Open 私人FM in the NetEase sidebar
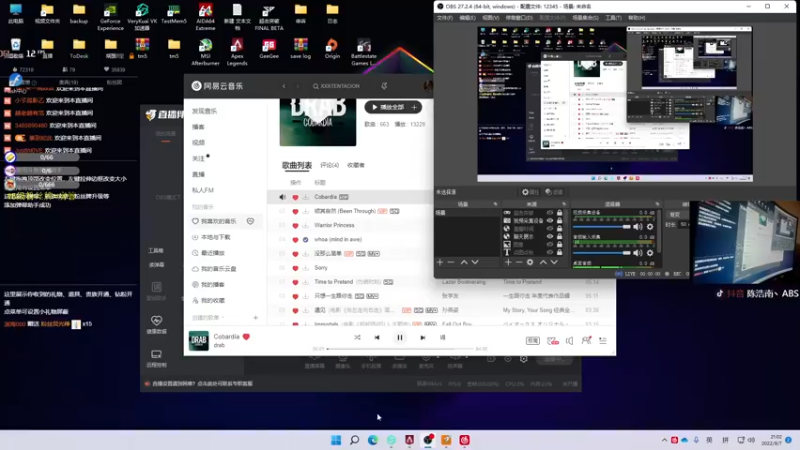Screen dimensions: 800x450 [x=203, y=190]
